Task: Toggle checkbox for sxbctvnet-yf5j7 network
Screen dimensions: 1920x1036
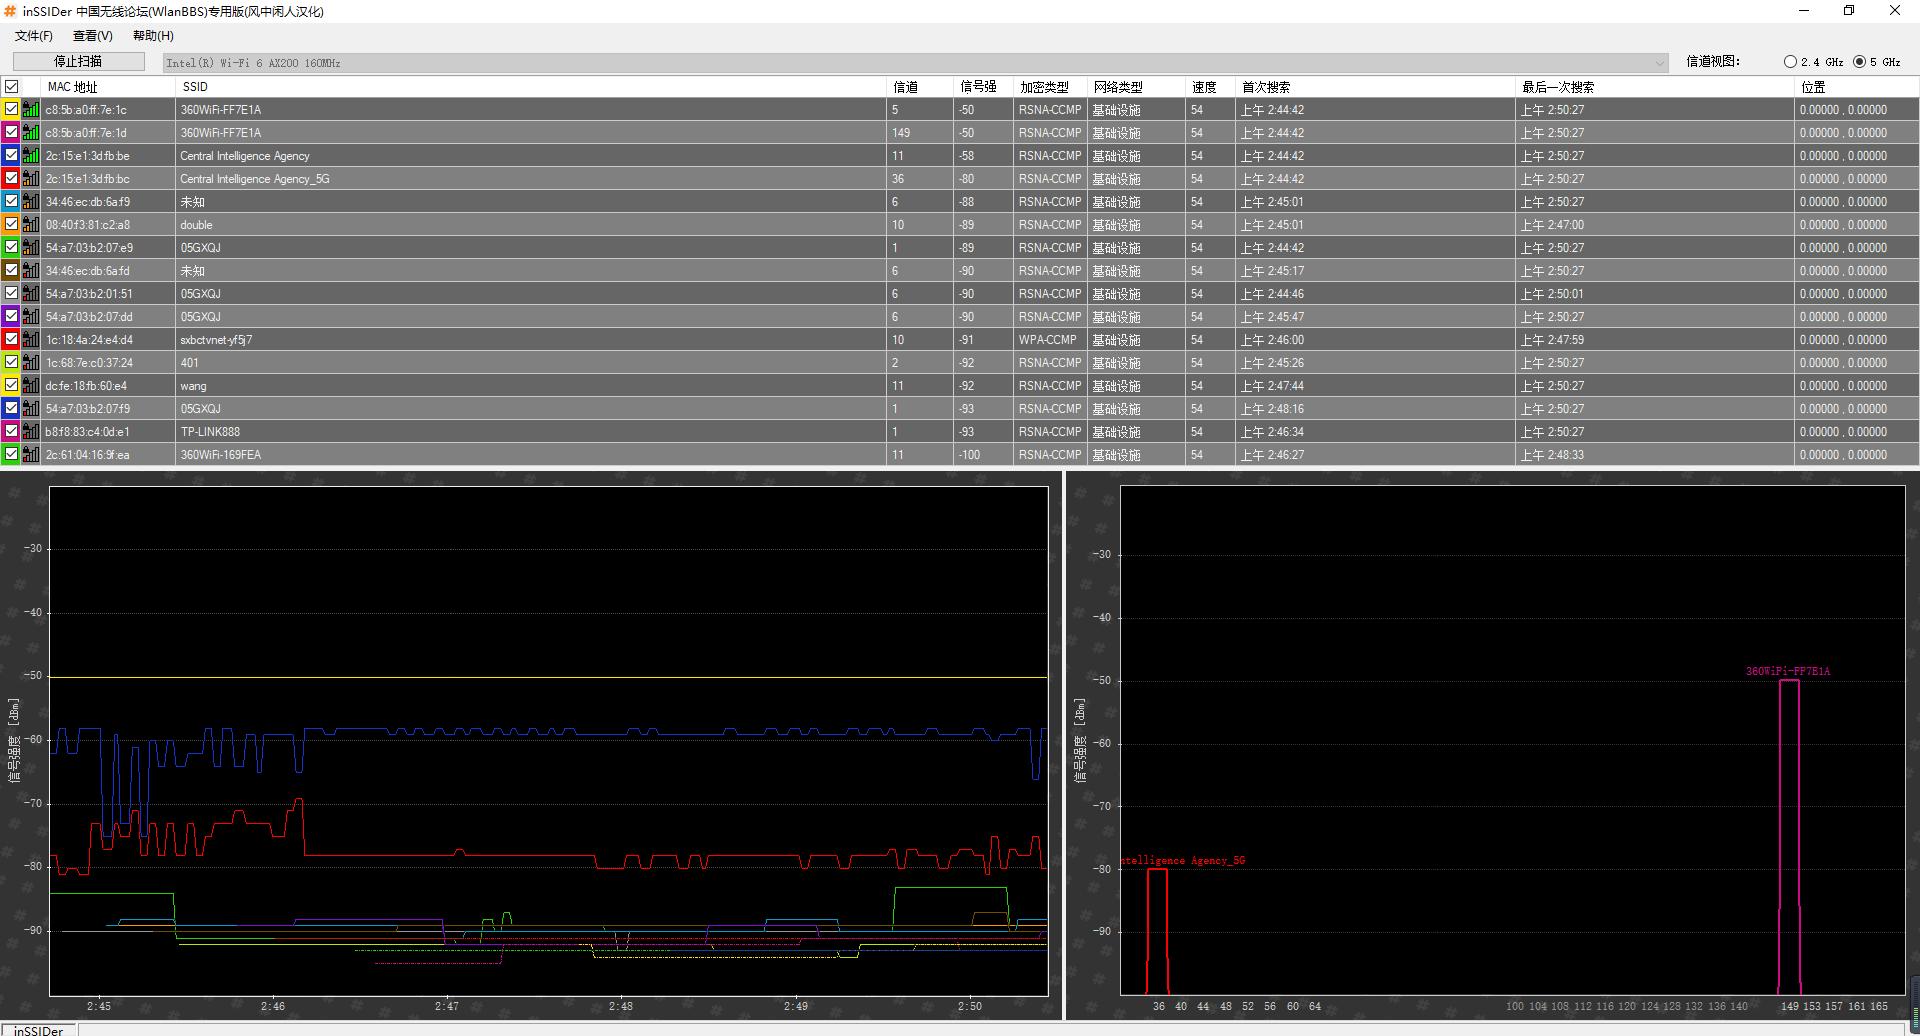Action: point(12,340)
